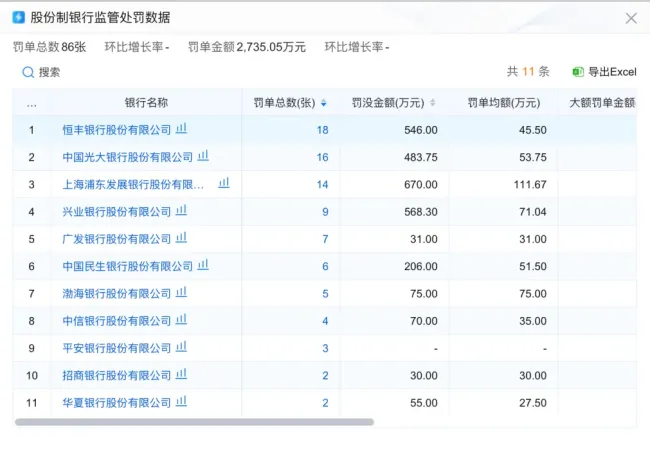The image size is (650, 463).
Task: Click the 483.75 penalty amount cell
Action: point(421,158)
